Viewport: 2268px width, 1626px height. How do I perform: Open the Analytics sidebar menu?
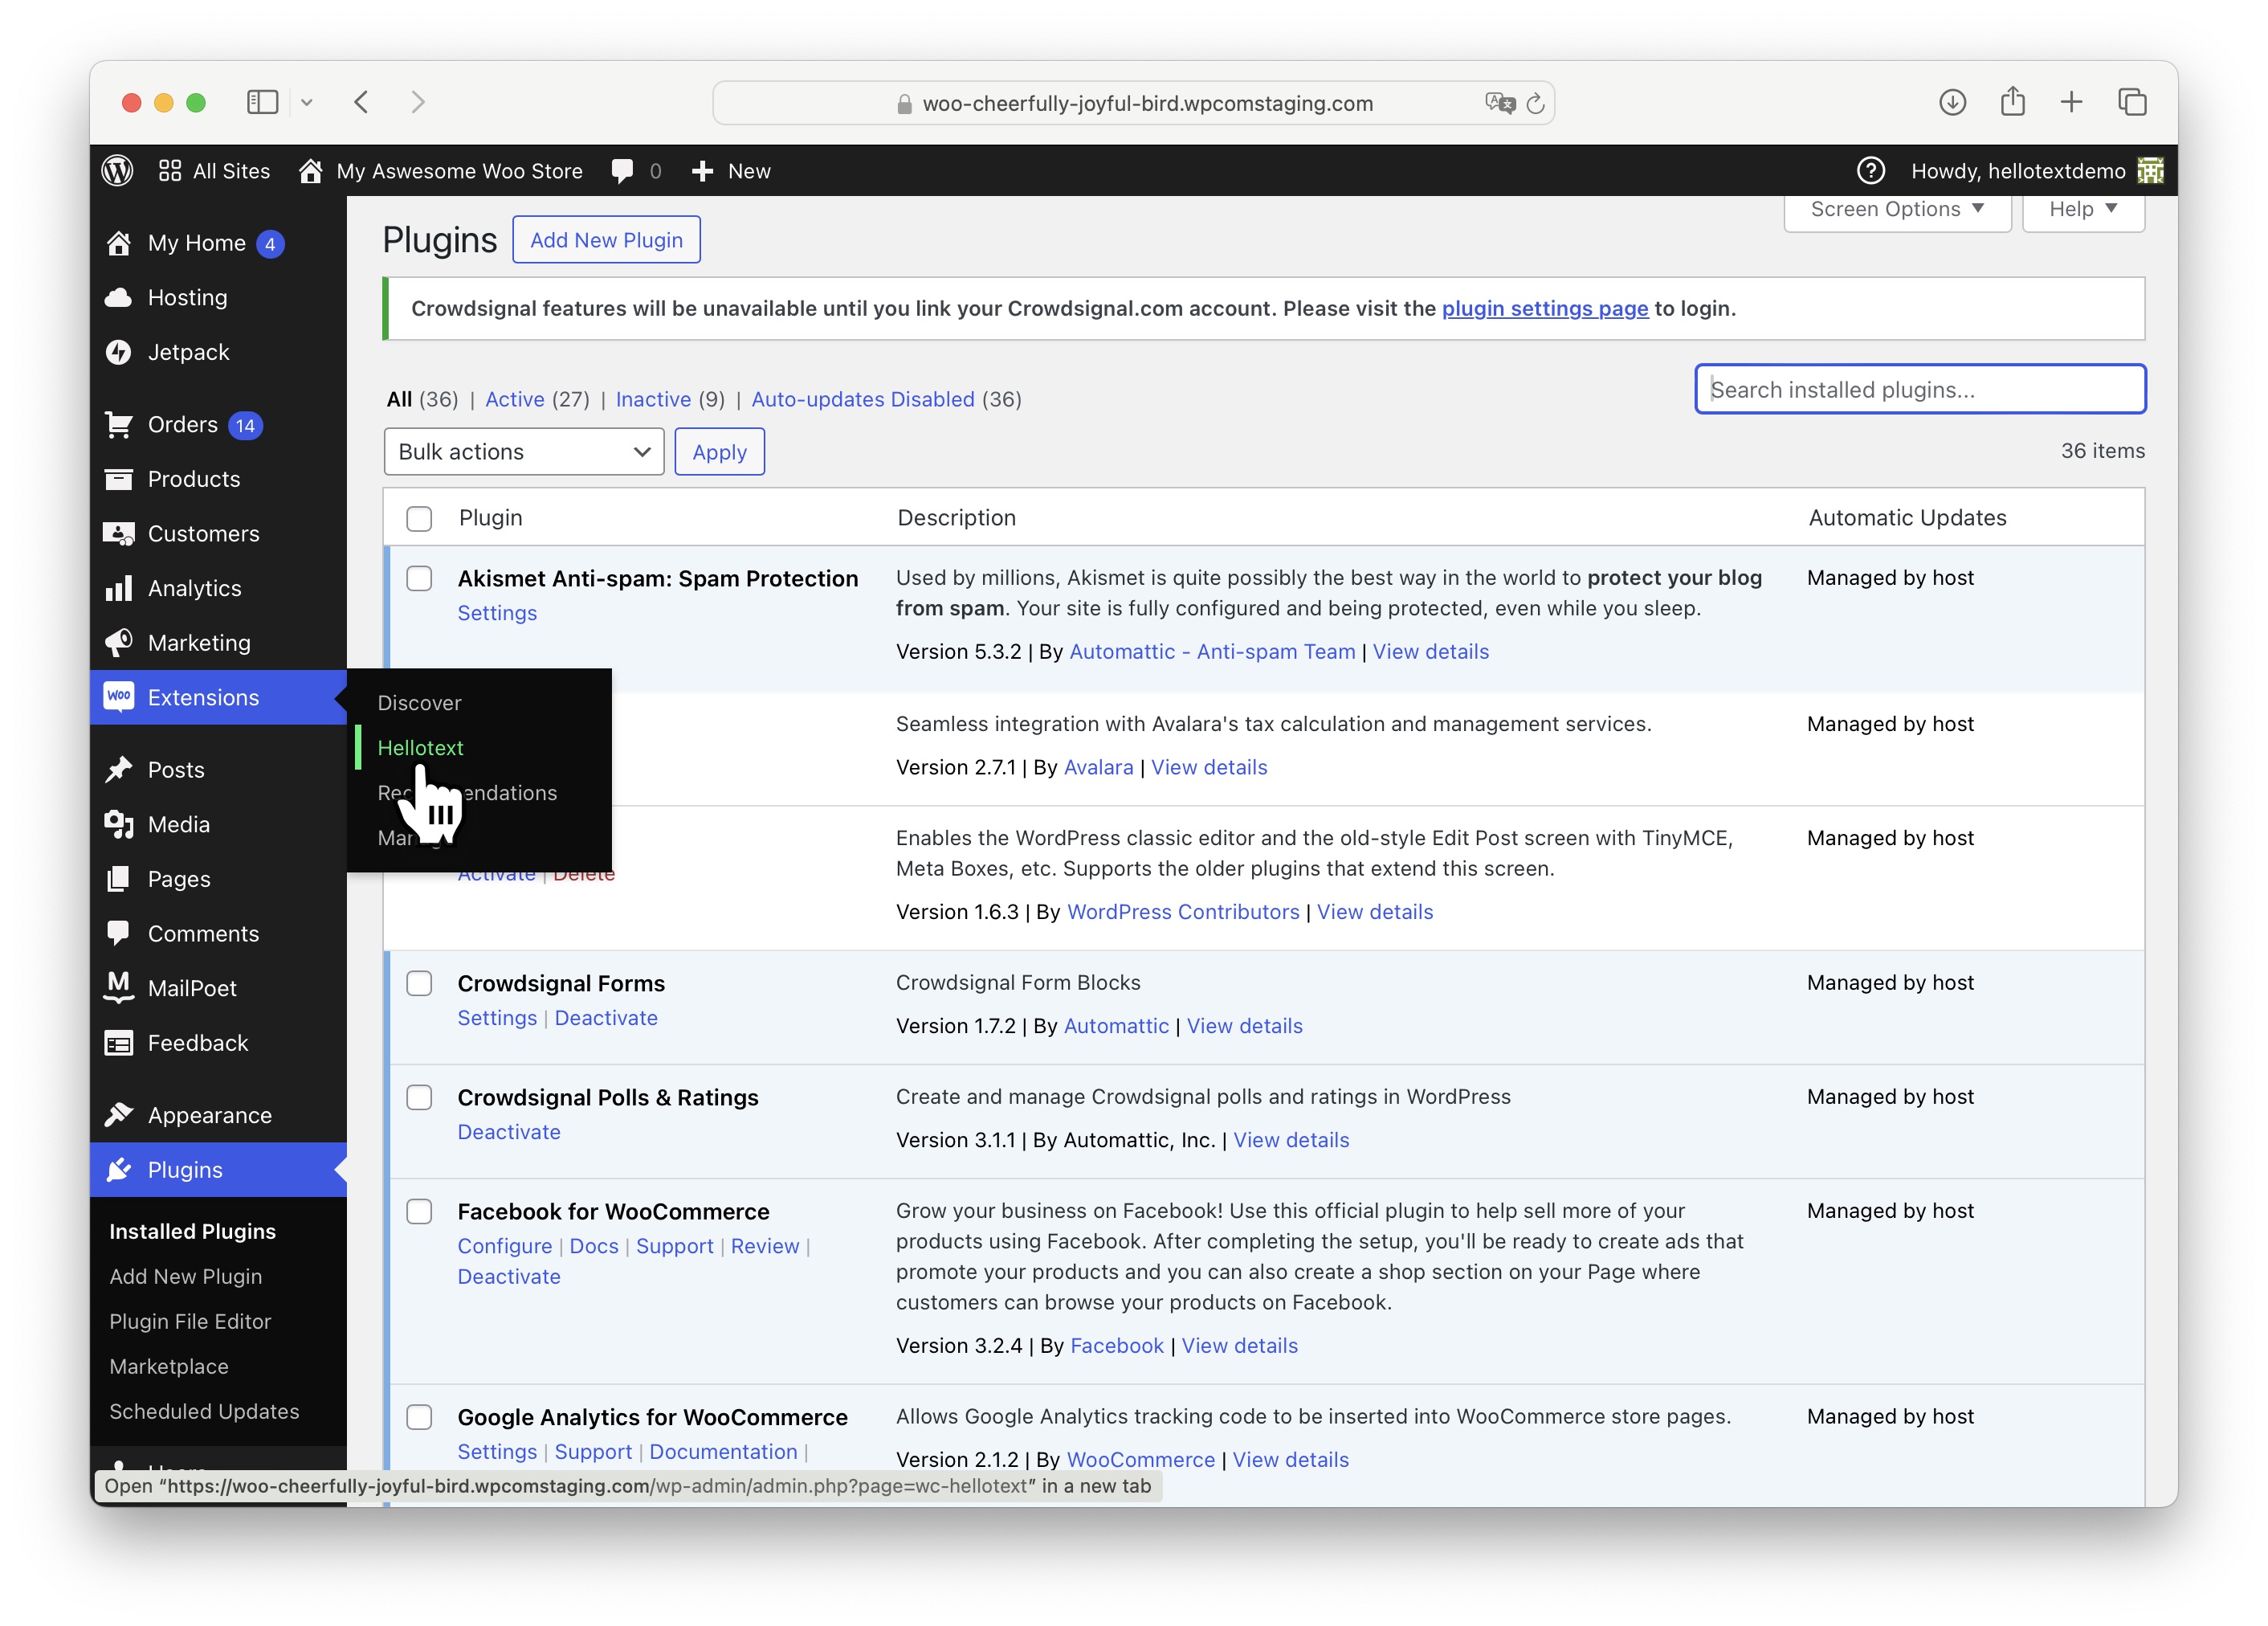[194, 588]
